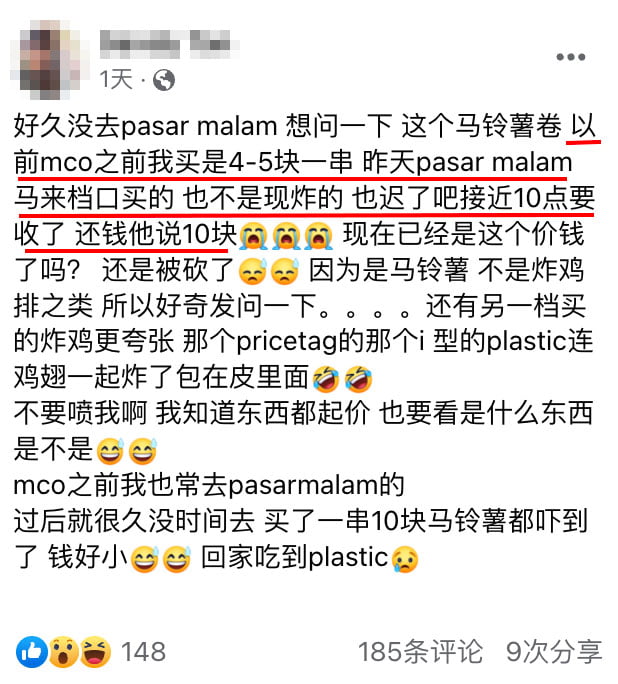Click the first line starting 好久没去pasar malam

click(x=305, y=127)
